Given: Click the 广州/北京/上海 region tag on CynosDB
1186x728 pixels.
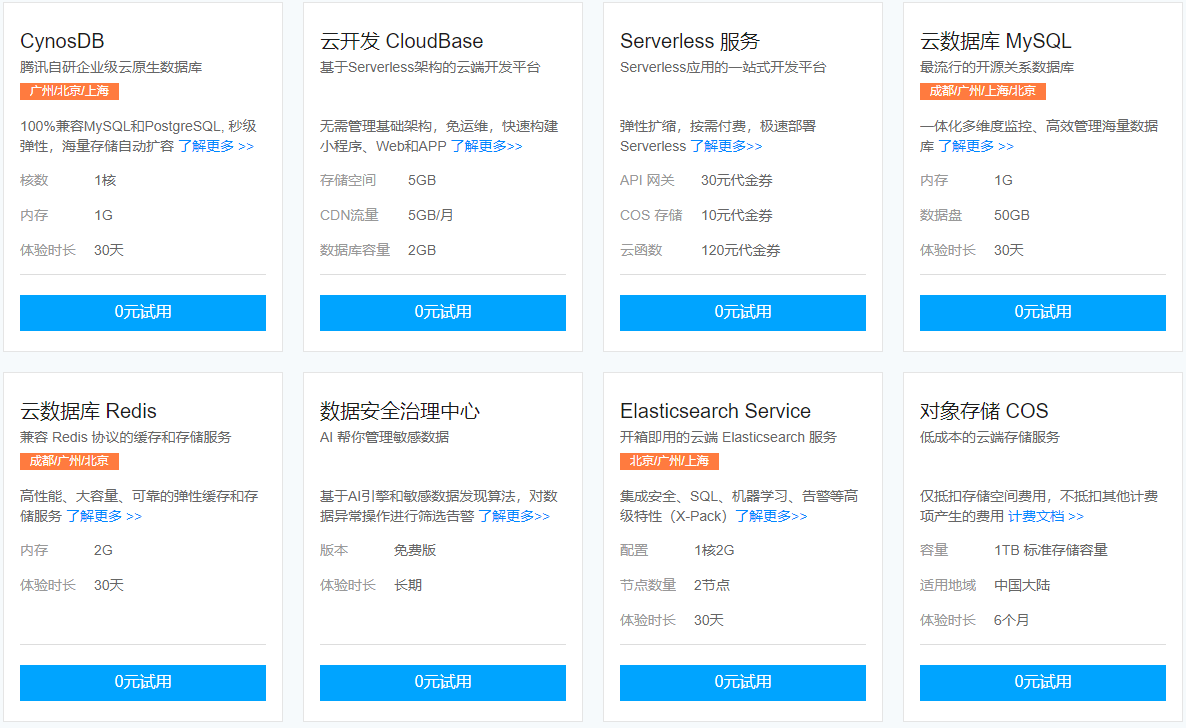Looking at the screenshot, I should pos(70,91).
